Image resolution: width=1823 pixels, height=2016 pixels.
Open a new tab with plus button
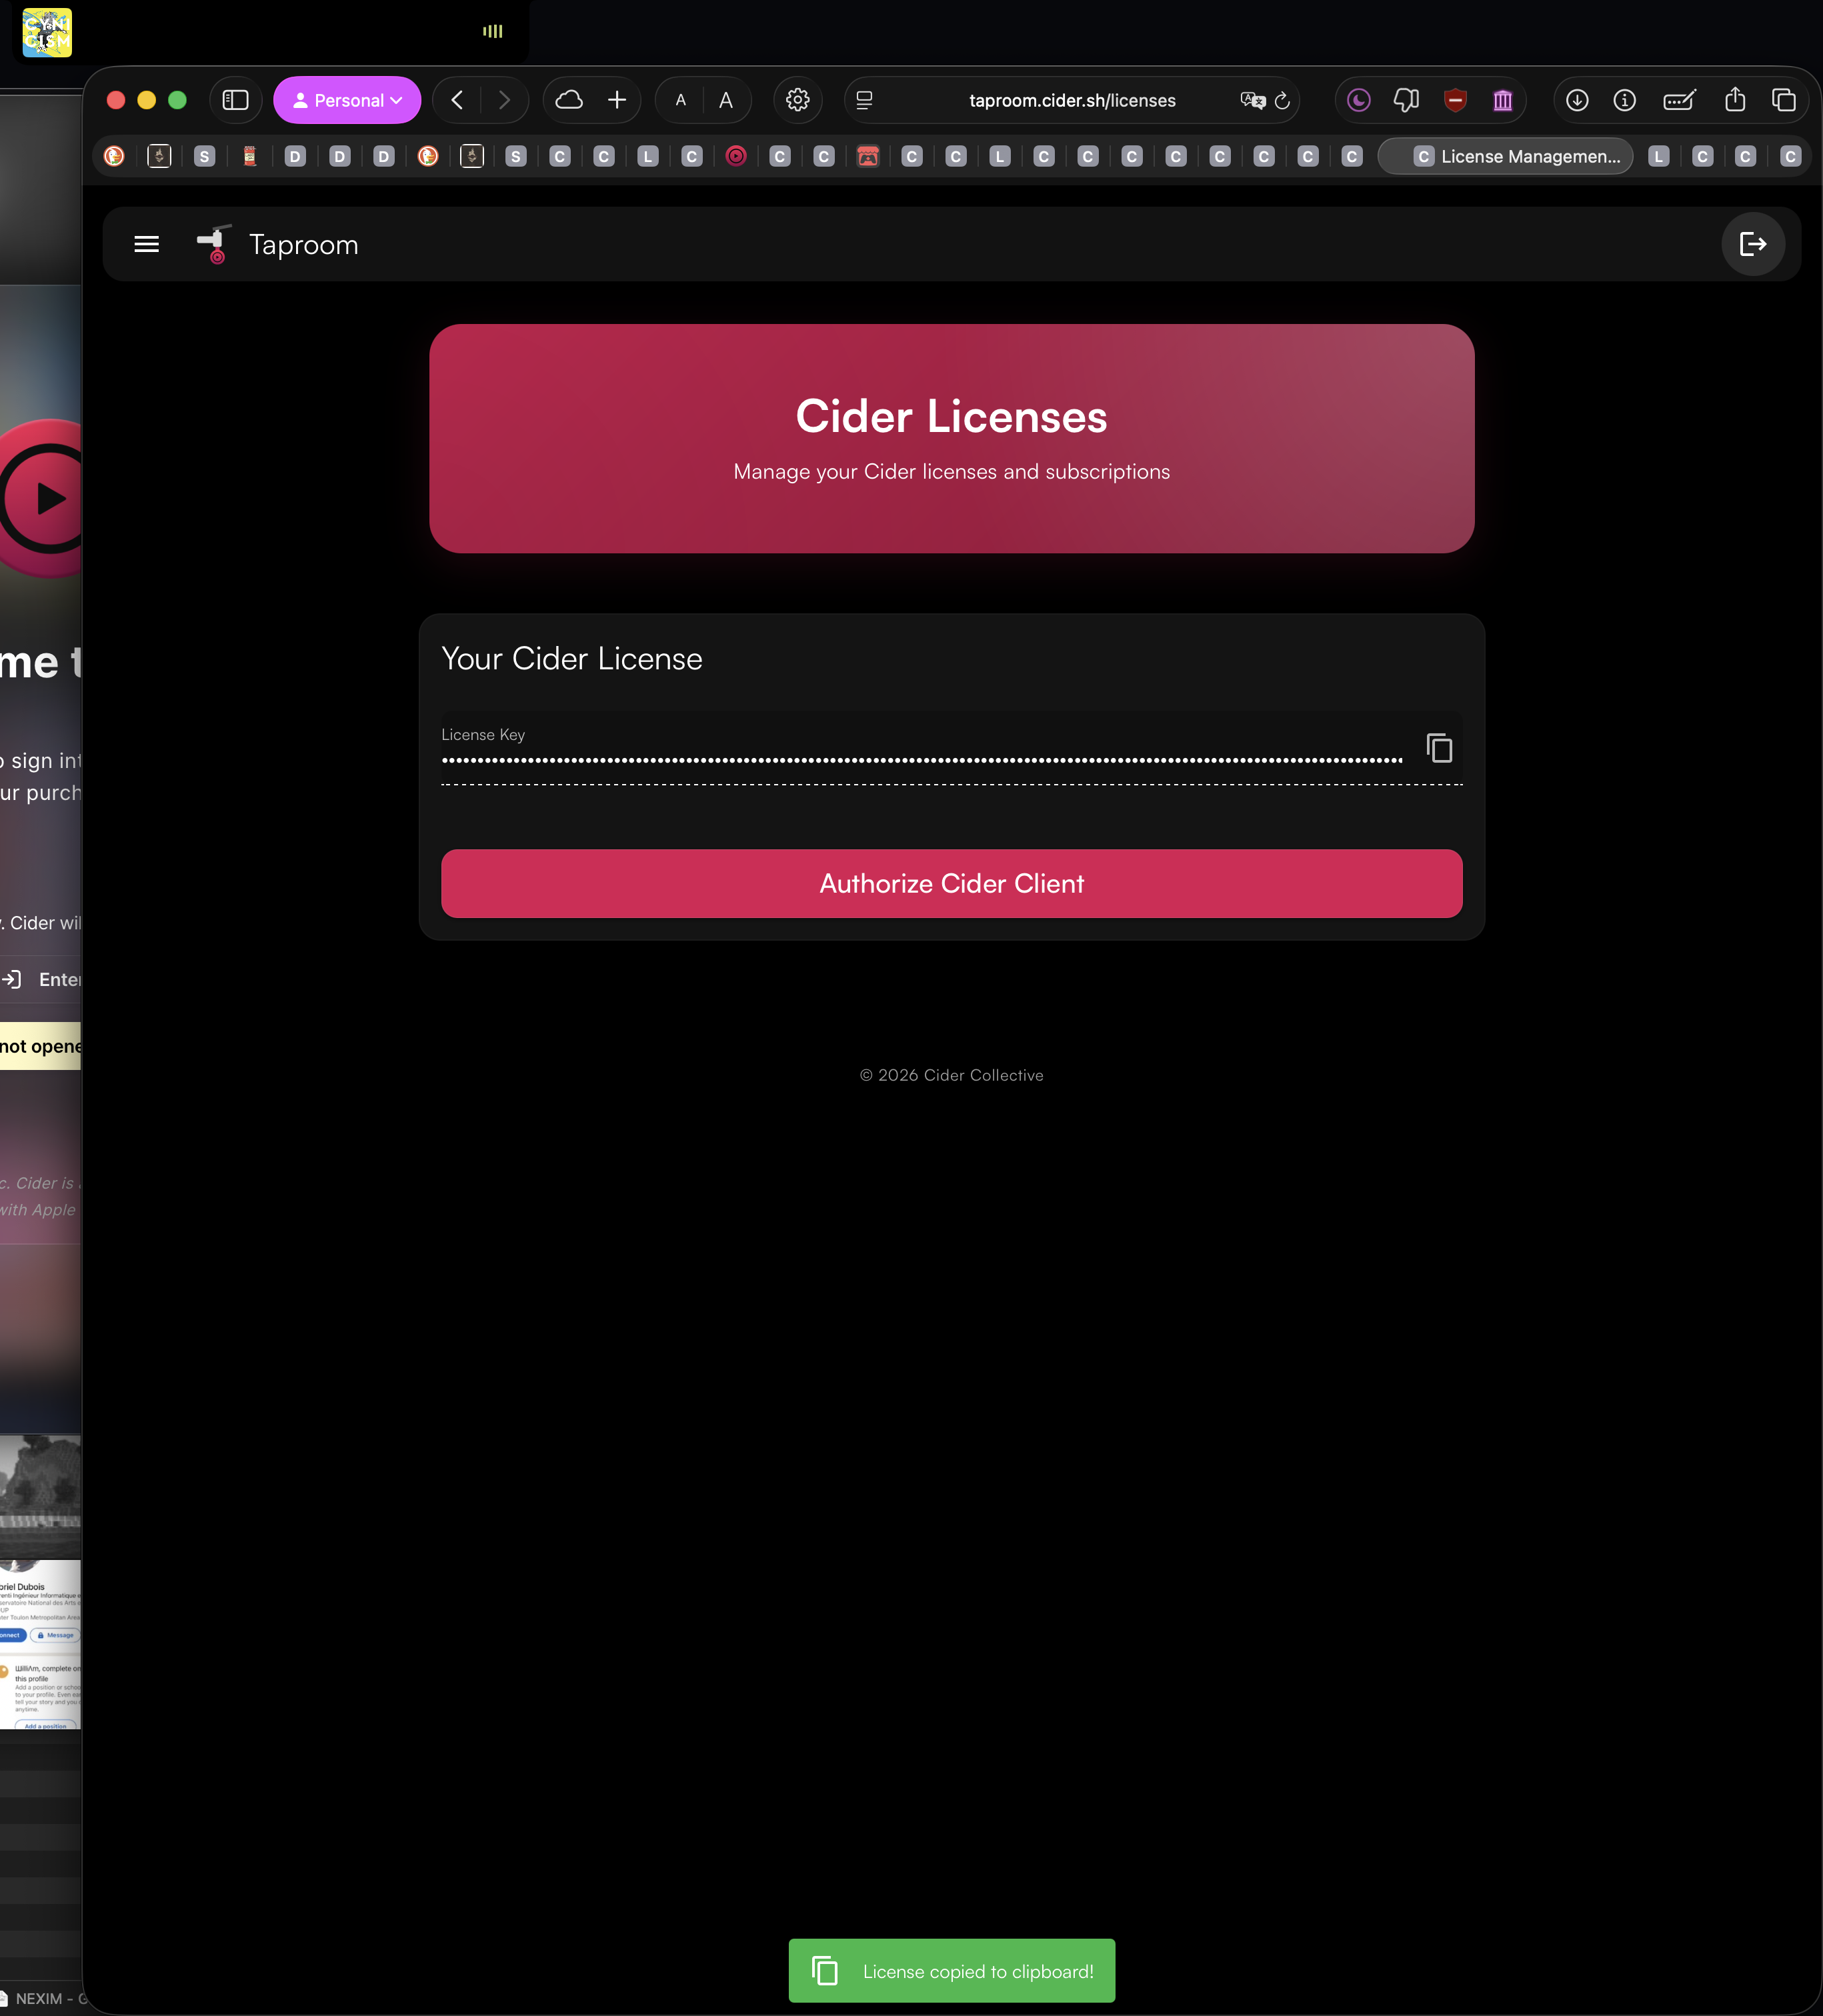(x=617, y=100)
